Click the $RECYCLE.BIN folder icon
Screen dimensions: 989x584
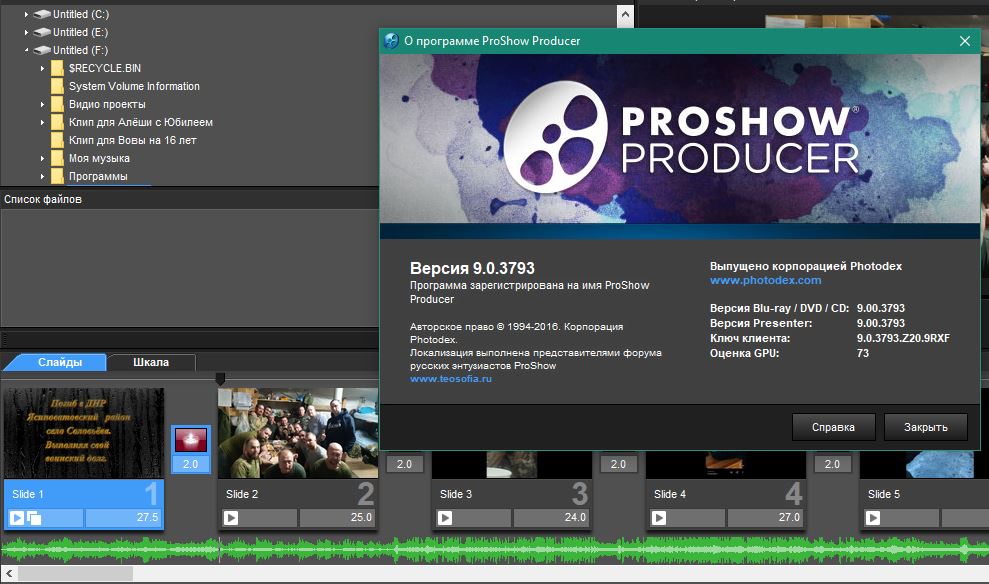pos(57,68)
